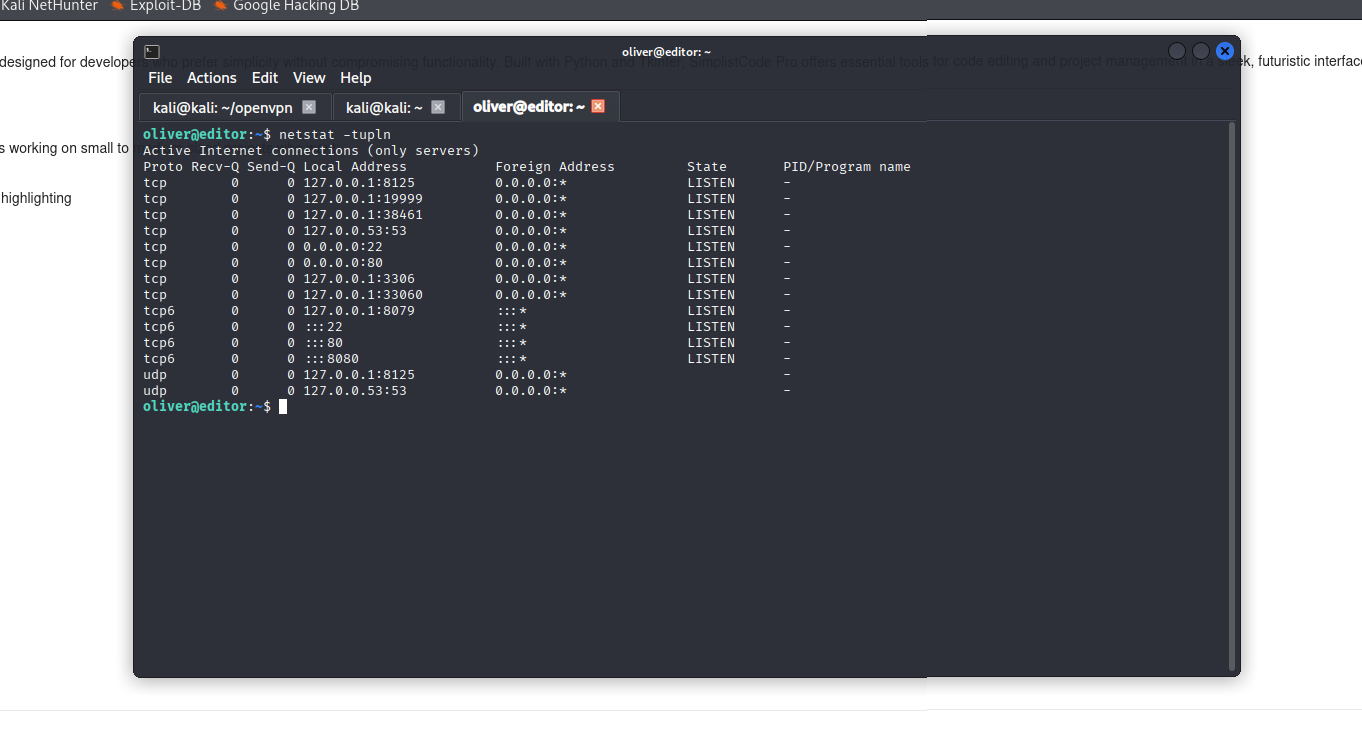
Task: Click the terminal prompt cursor on last line
Action: 283,407
